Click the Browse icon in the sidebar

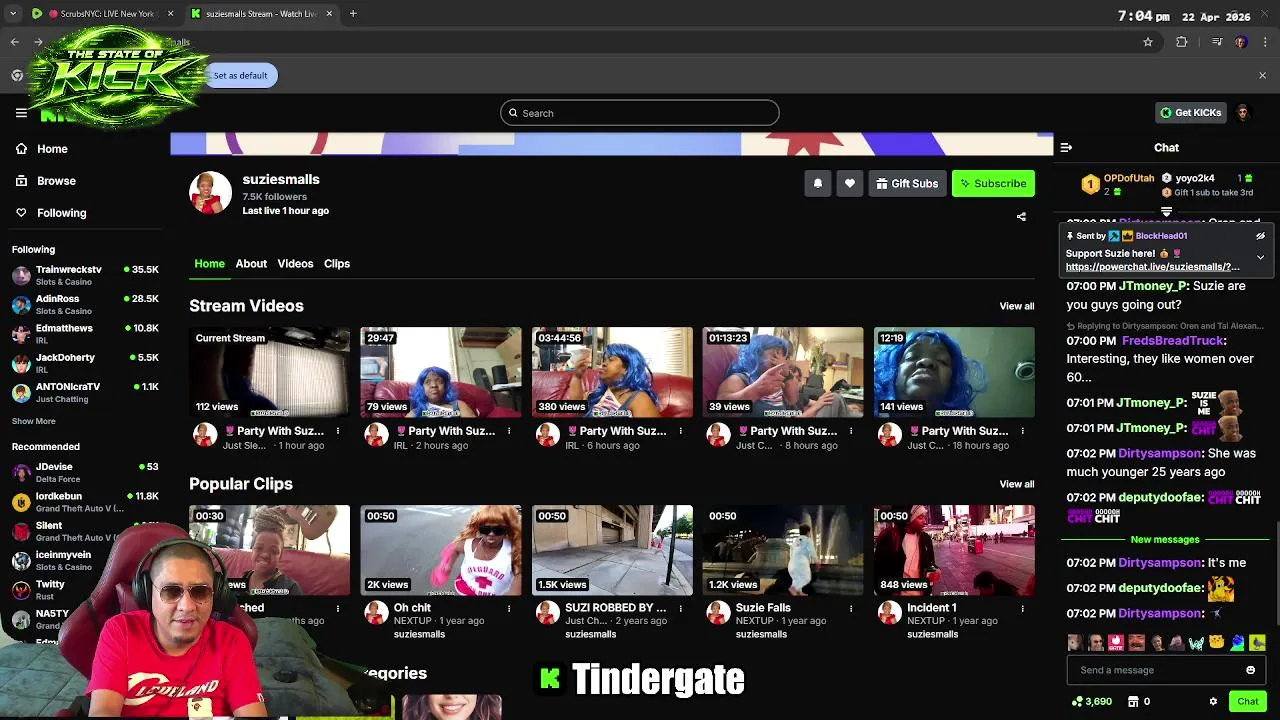(21, 181)
